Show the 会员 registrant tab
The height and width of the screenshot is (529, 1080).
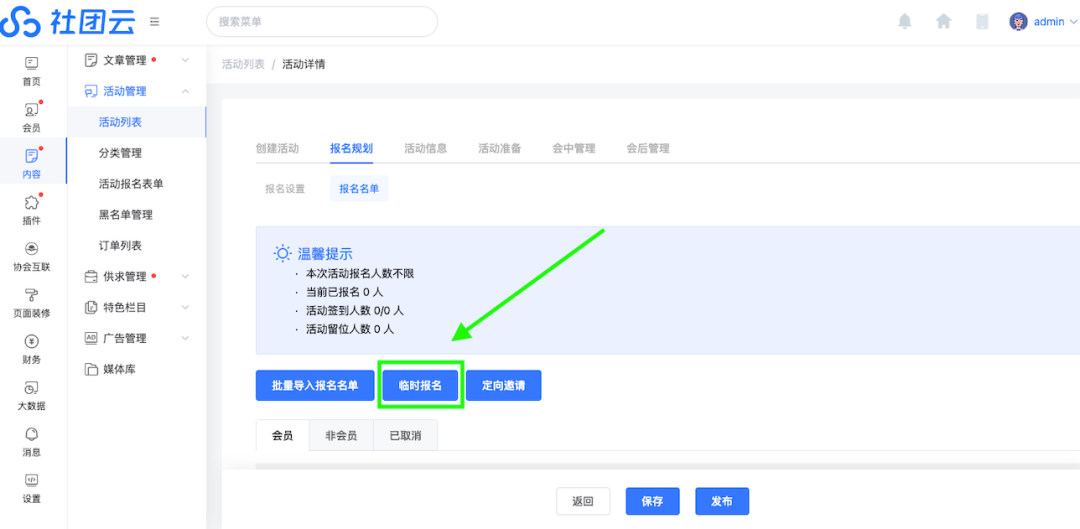(x=282, y=435)
